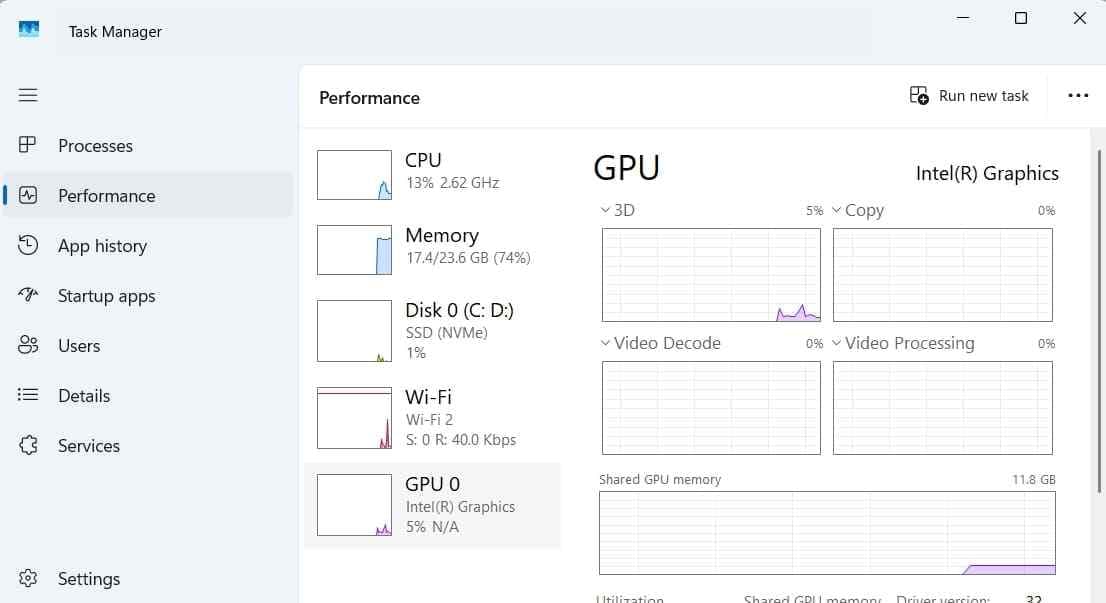The image size is (1106, 603).
Task: Click the Task Manager app icon
Action: (x=29, y=30)
